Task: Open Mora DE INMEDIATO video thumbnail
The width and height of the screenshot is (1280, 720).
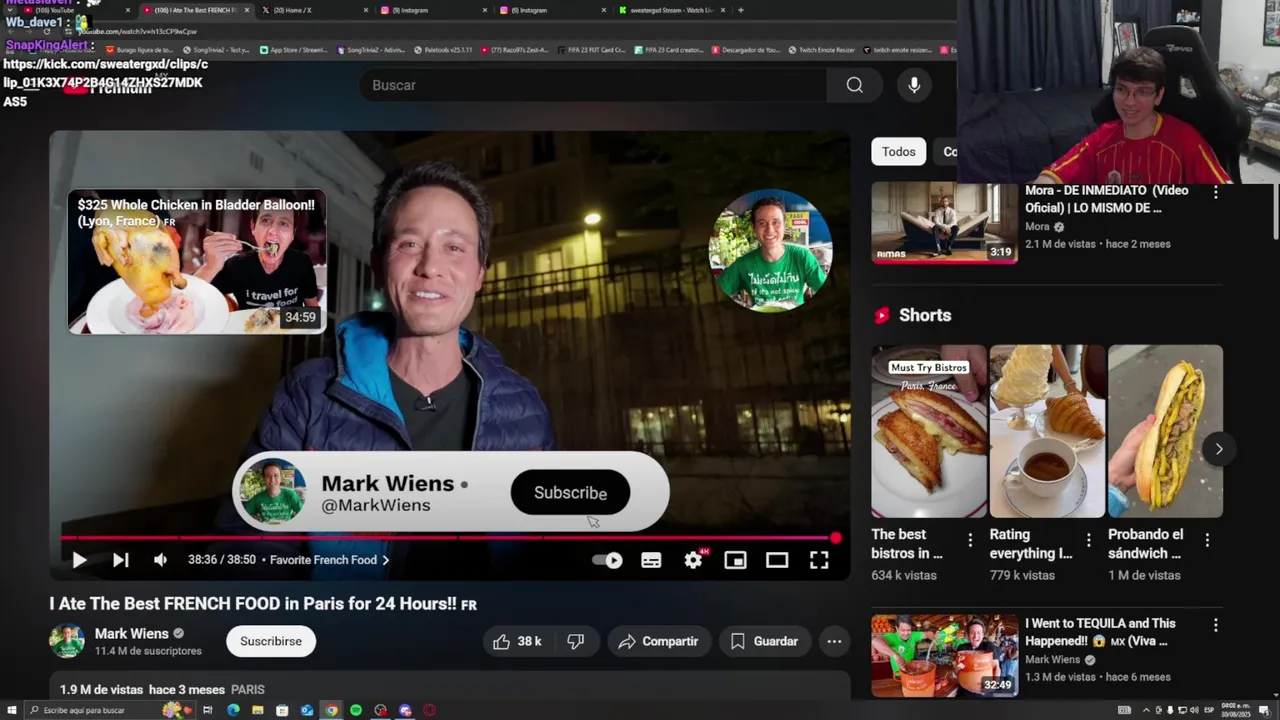Action: 944,222
